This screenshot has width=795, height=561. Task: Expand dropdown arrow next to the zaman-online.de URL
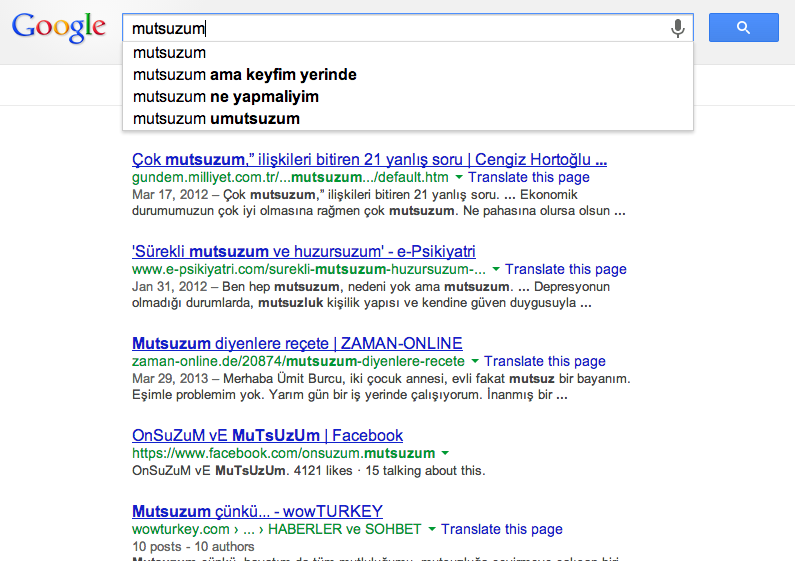pyautogui.click(x=475, y=361)
